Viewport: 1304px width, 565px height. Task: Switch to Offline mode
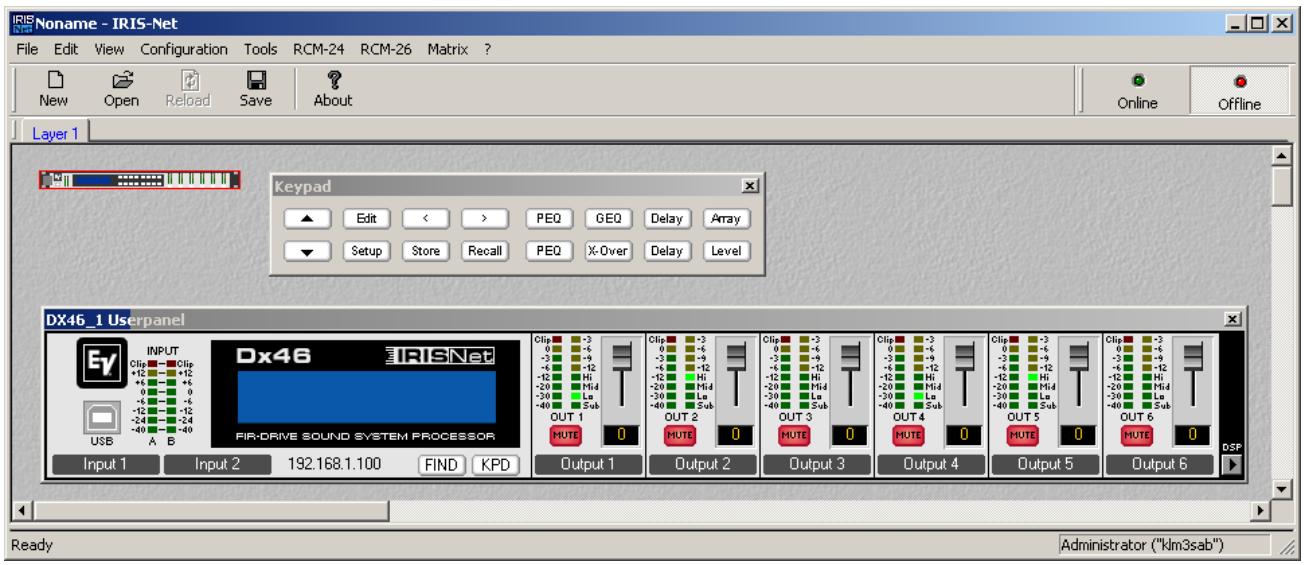pos(1238,88)
